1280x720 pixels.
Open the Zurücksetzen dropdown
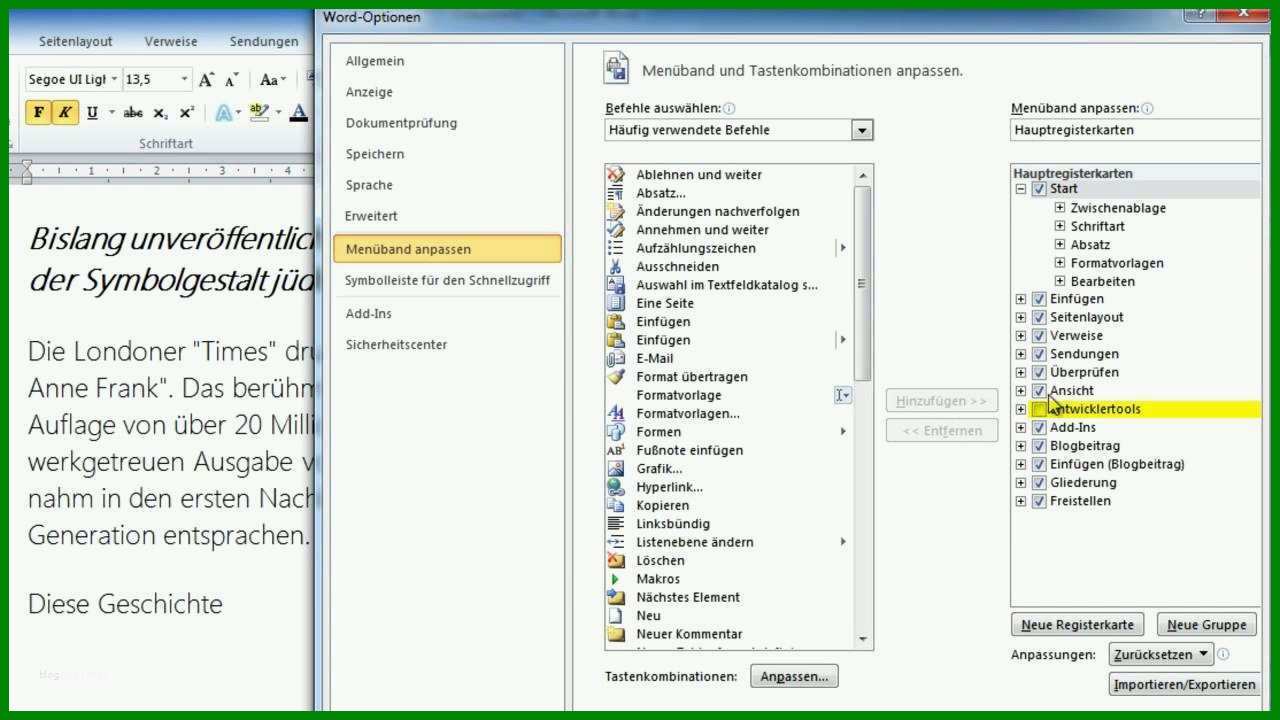[1161, 654]
